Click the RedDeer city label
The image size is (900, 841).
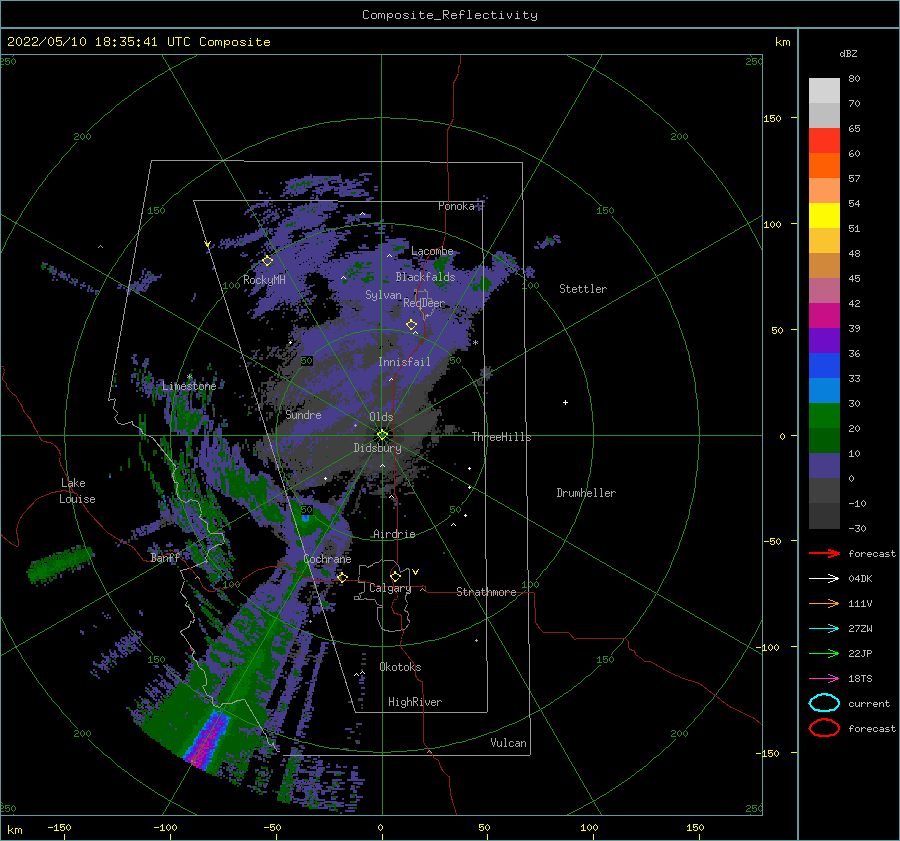424,303
